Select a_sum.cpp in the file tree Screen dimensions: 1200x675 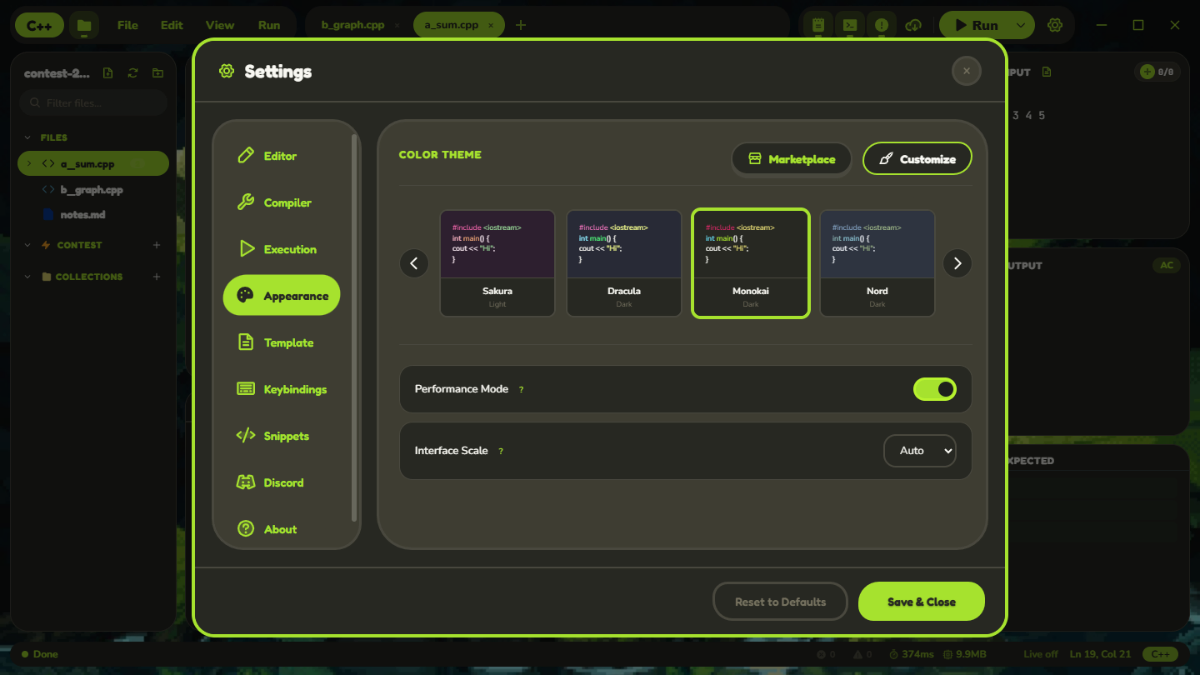pyautogui.click(x=93, y=164)
